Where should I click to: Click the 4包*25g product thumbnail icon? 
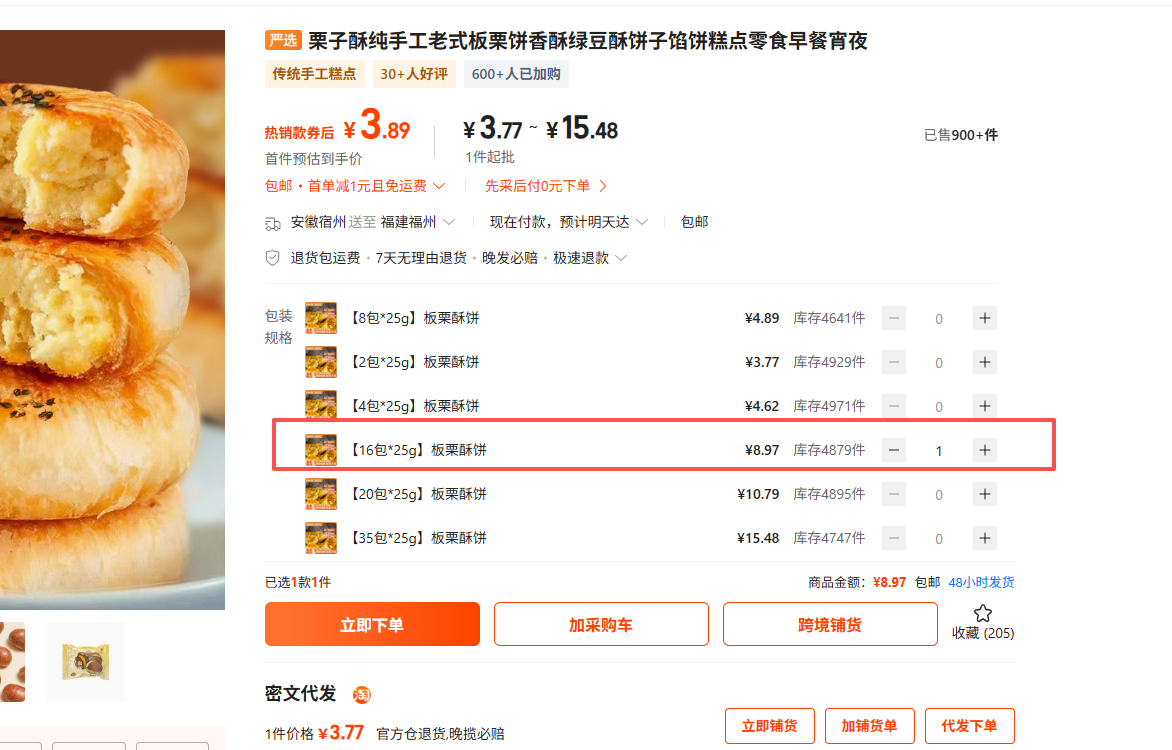click(321, 406)
